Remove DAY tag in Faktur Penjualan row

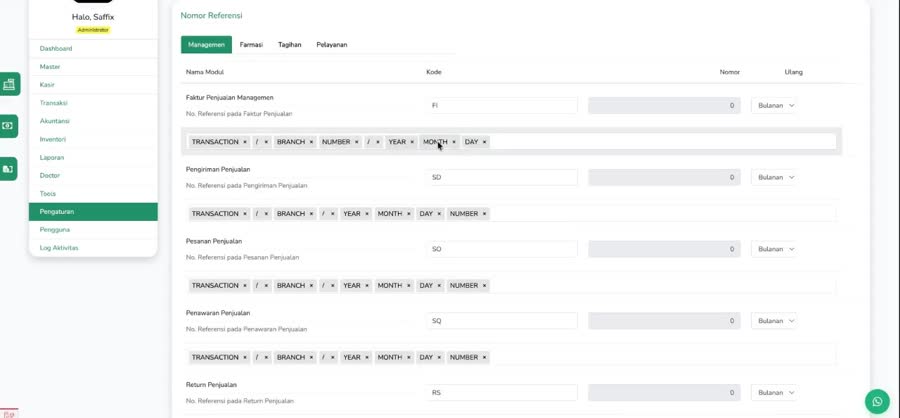click(x=484, y=142)
